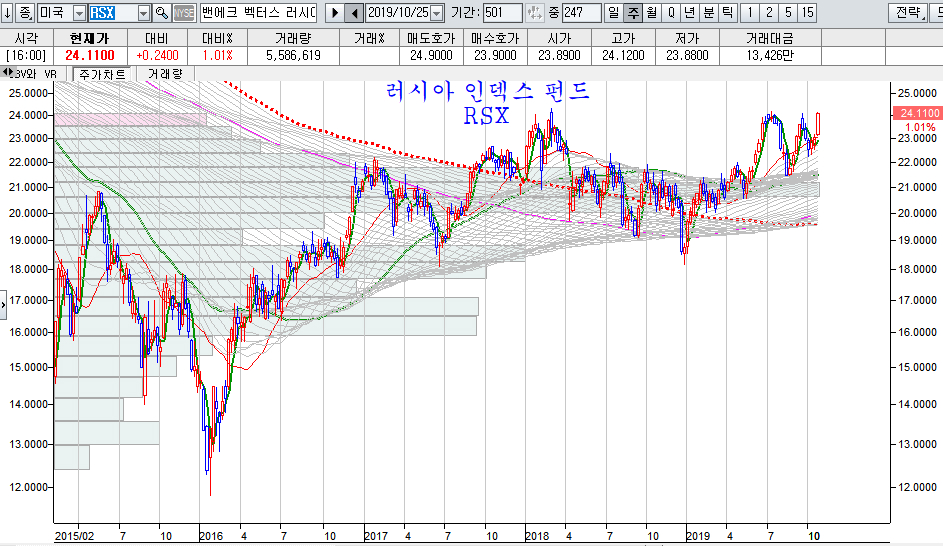
Task: Click the 기간 input field showing 501
Action: pyautogui.click(x=502, y=13)
